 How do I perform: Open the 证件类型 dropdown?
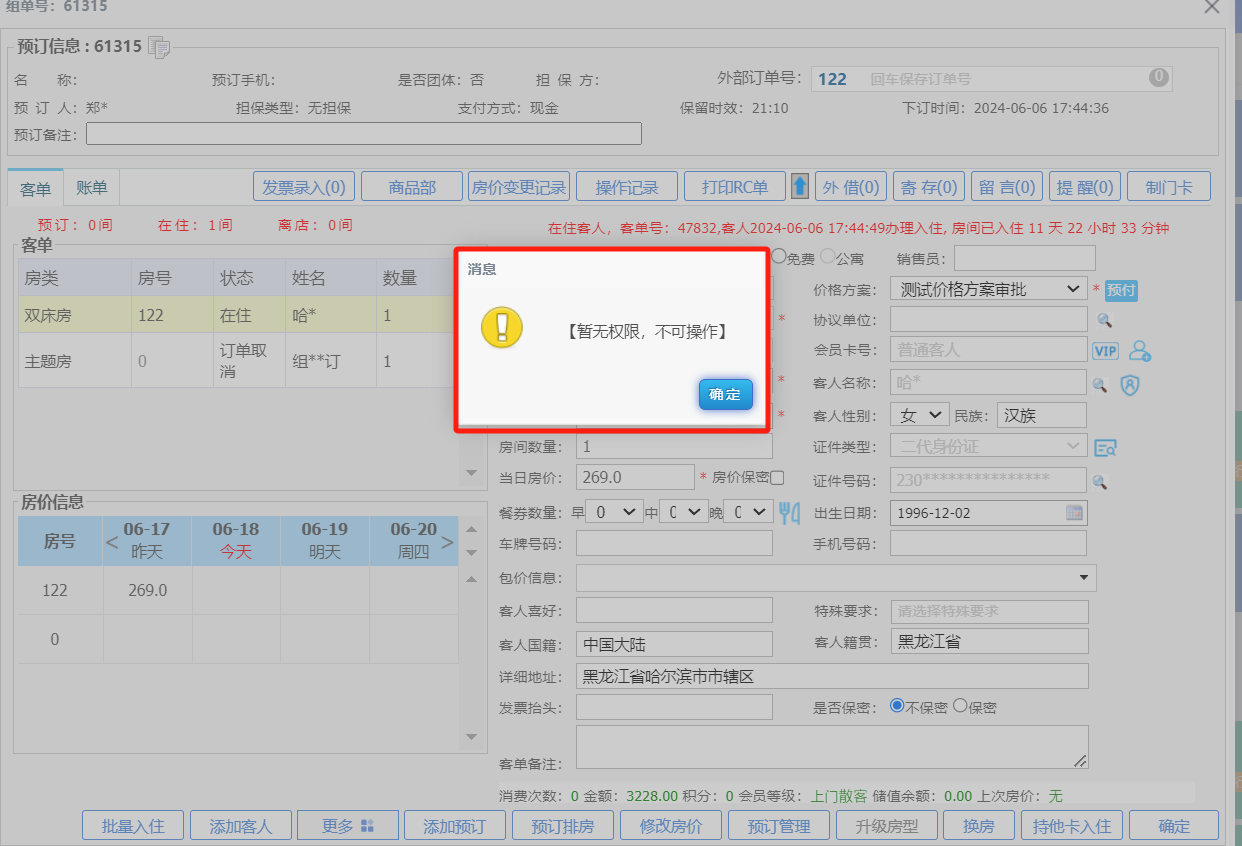tap(988, 446)
